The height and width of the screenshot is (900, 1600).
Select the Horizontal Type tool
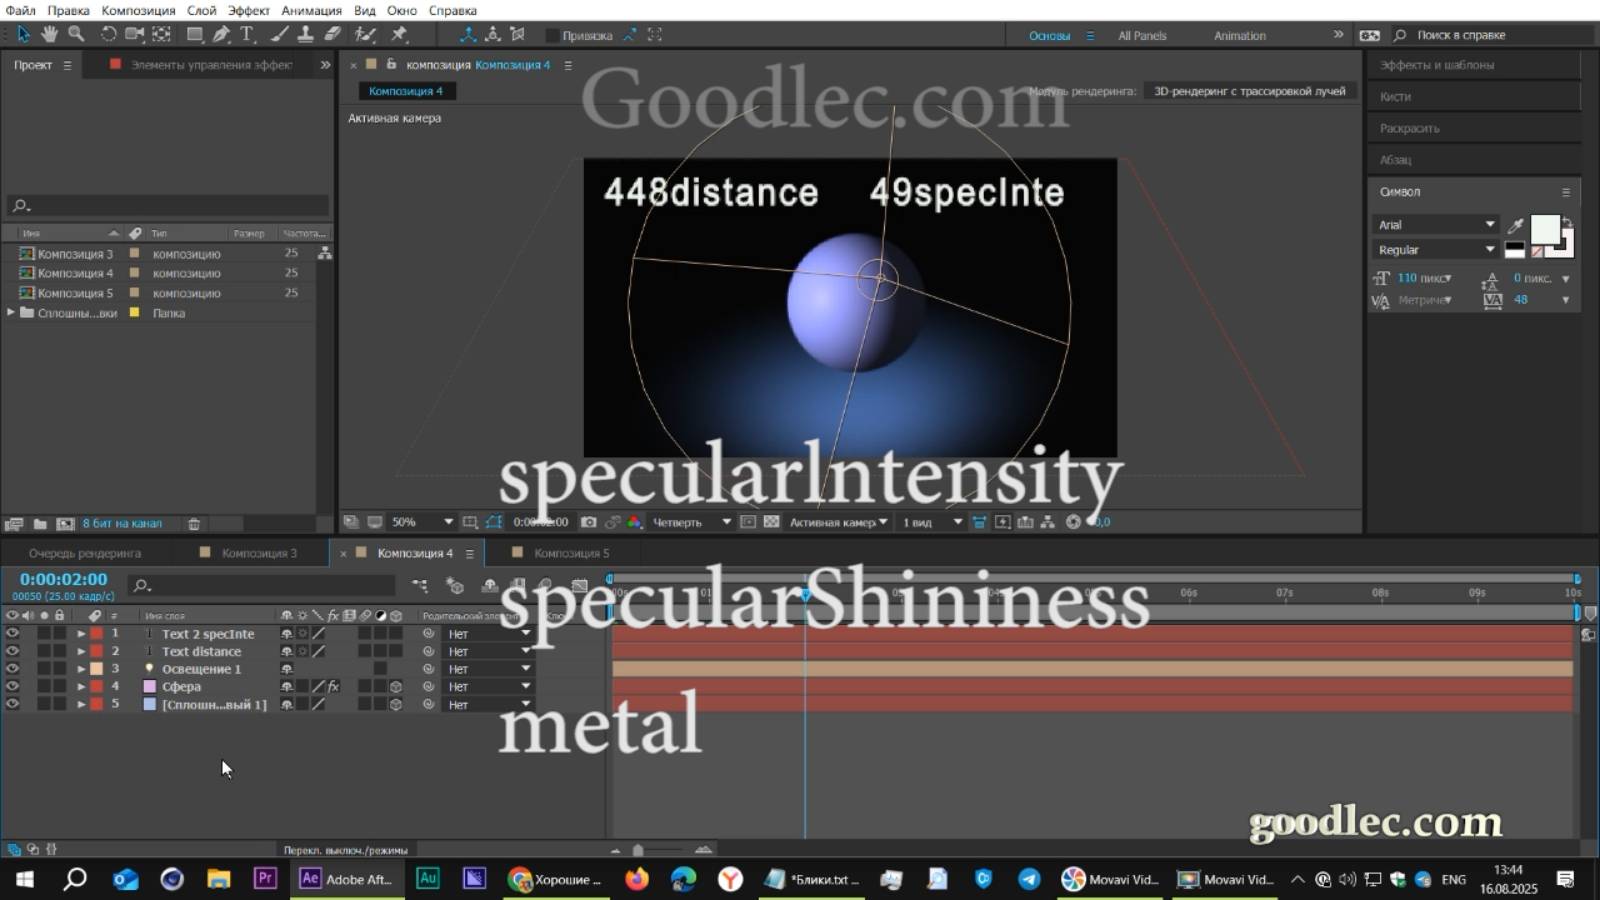point(245,34)
